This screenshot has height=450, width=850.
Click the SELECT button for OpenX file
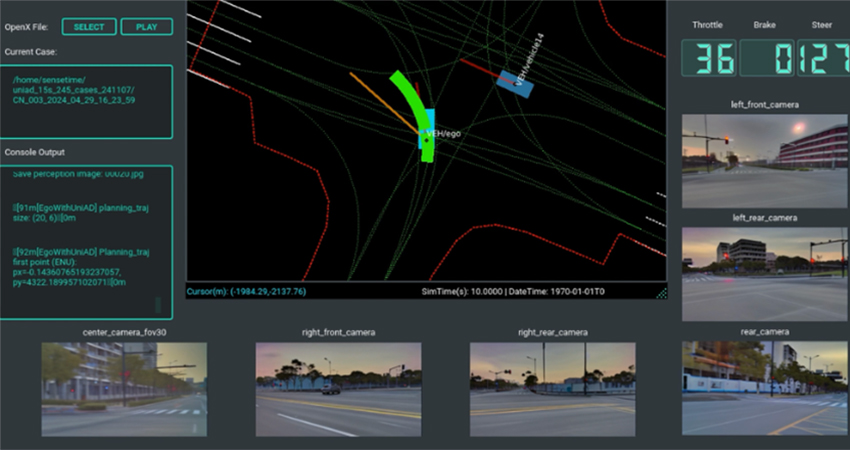[88, 27]
